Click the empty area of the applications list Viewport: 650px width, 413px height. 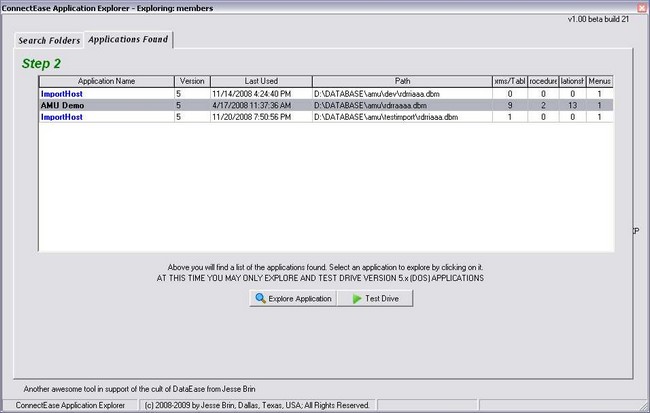coord(325,190)
